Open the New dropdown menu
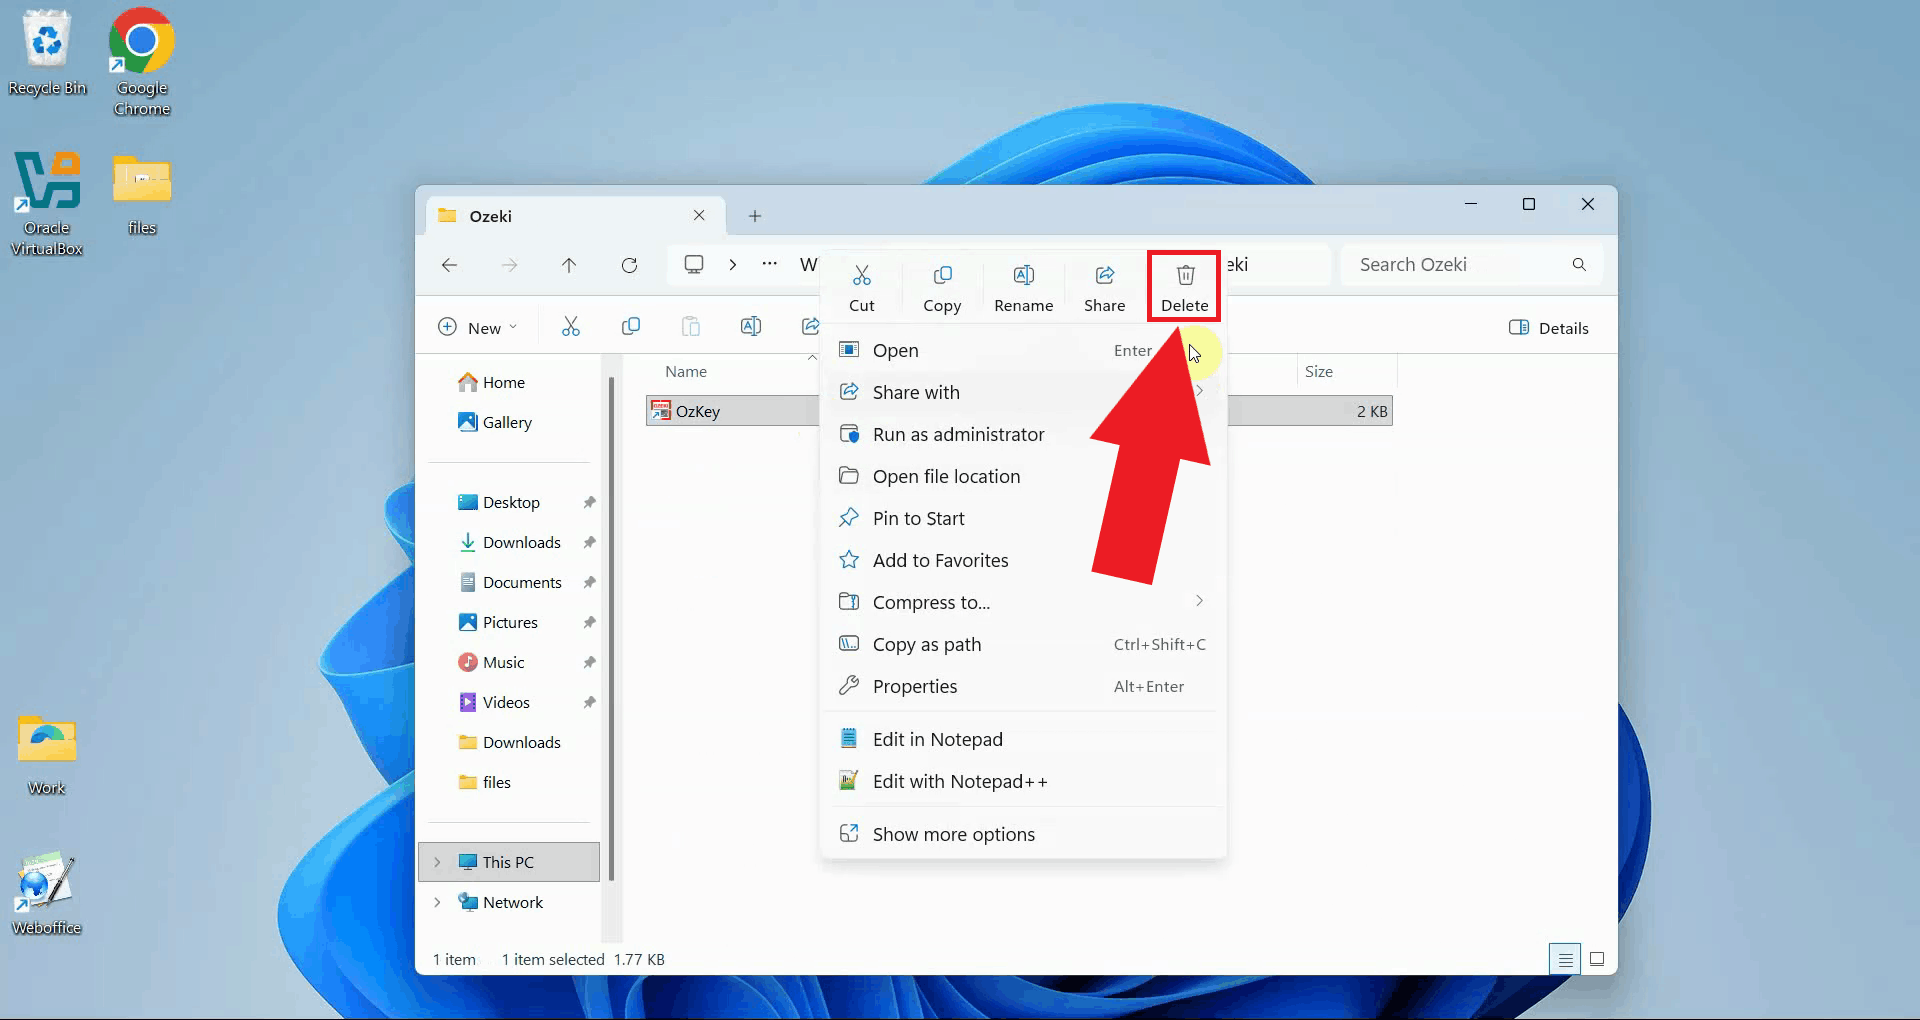The height and width of the screenshot is (1020, 1920). pyautogui.click(x=478, y=326)
